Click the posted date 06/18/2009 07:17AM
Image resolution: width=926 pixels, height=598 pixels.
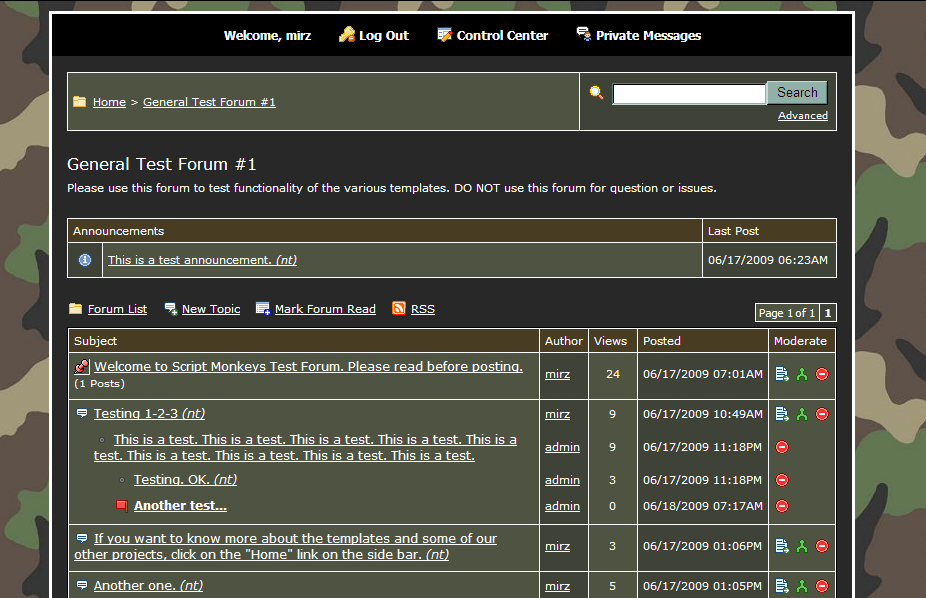(x=703, y=506)
